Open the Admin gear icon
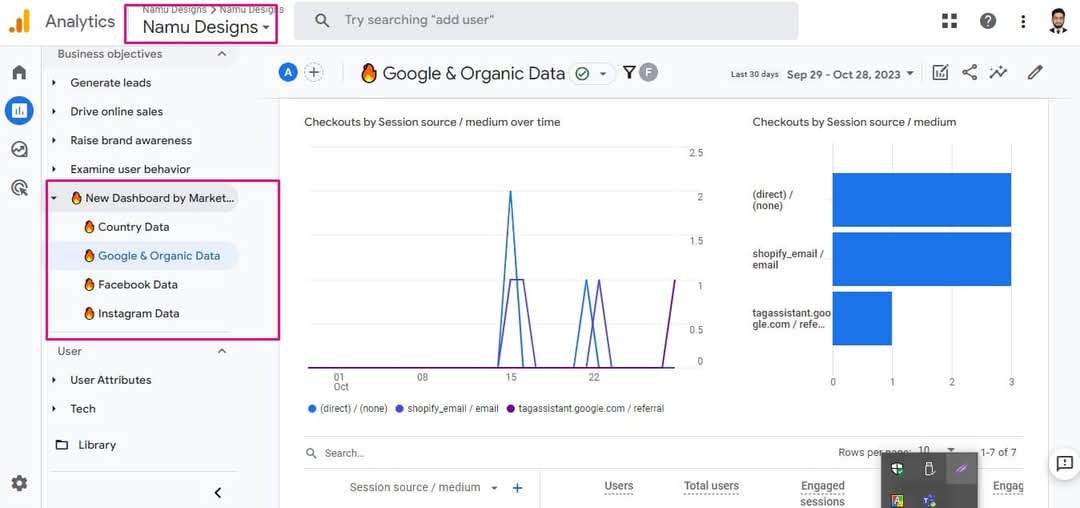The height and width of the screenshot is (508, 1080). (19, 483)
